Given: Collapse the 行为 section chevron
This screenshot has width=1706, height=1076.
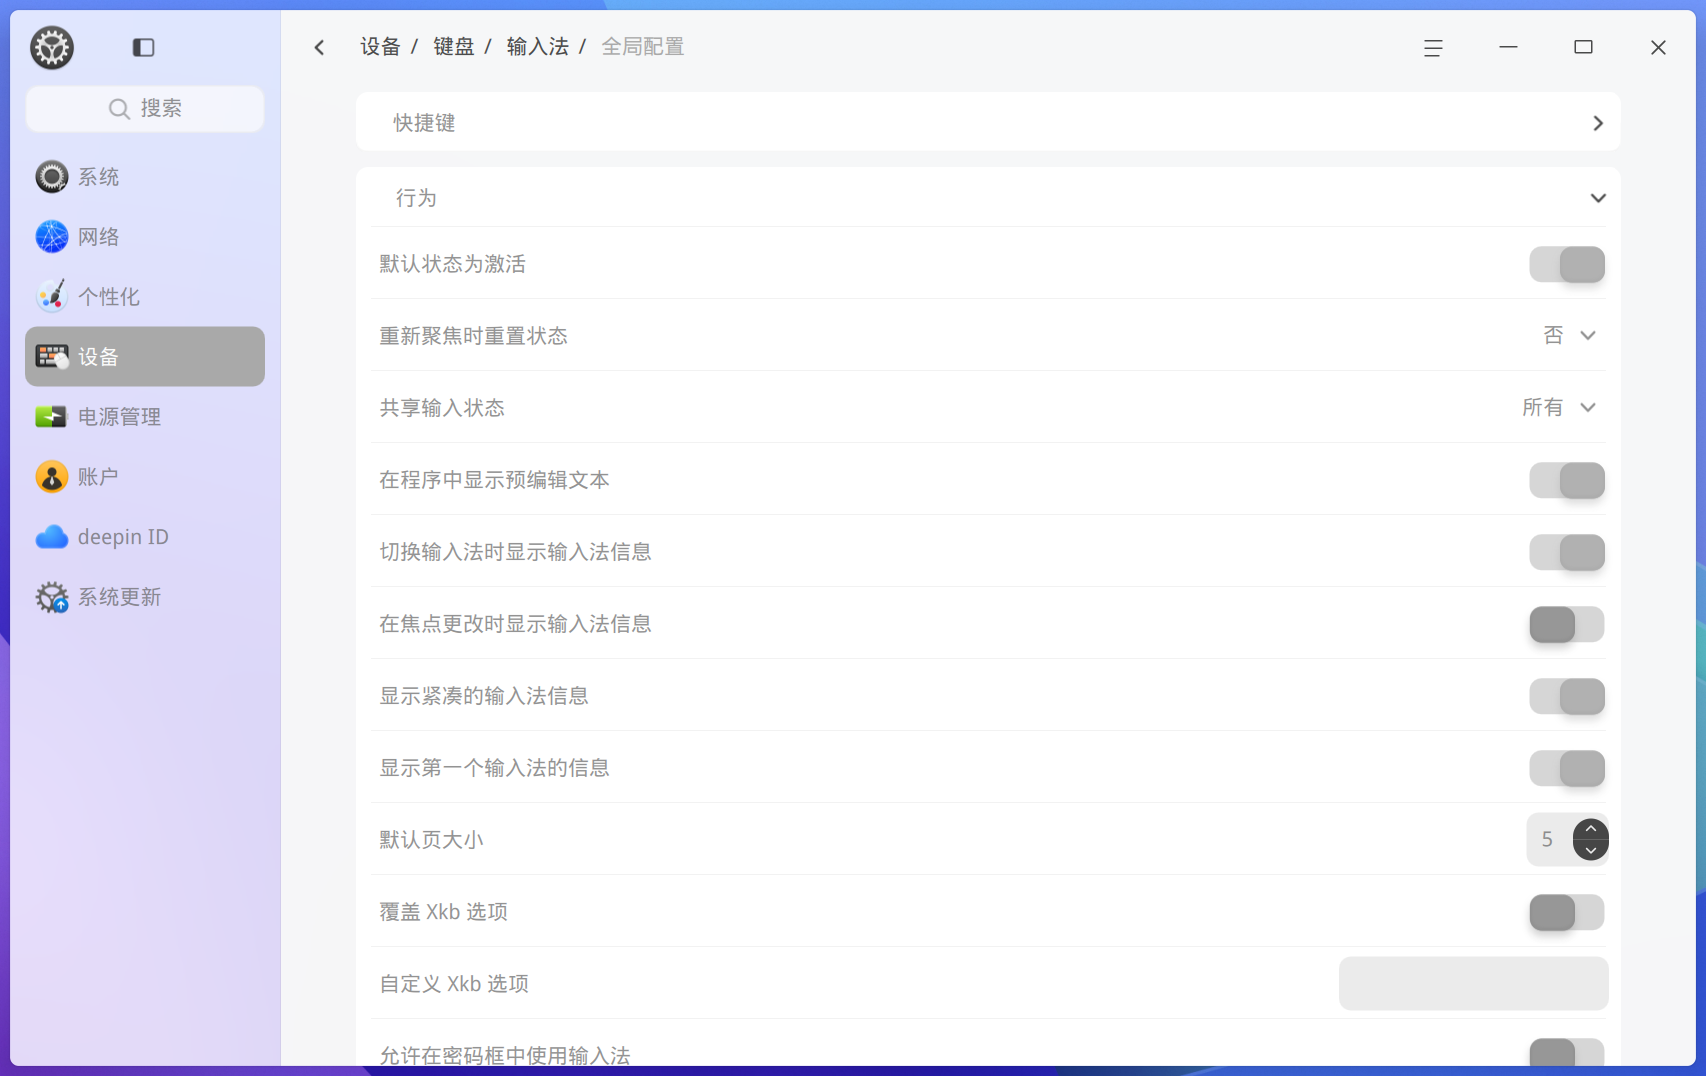Looking at the screenshot, I should (1598, 198).
